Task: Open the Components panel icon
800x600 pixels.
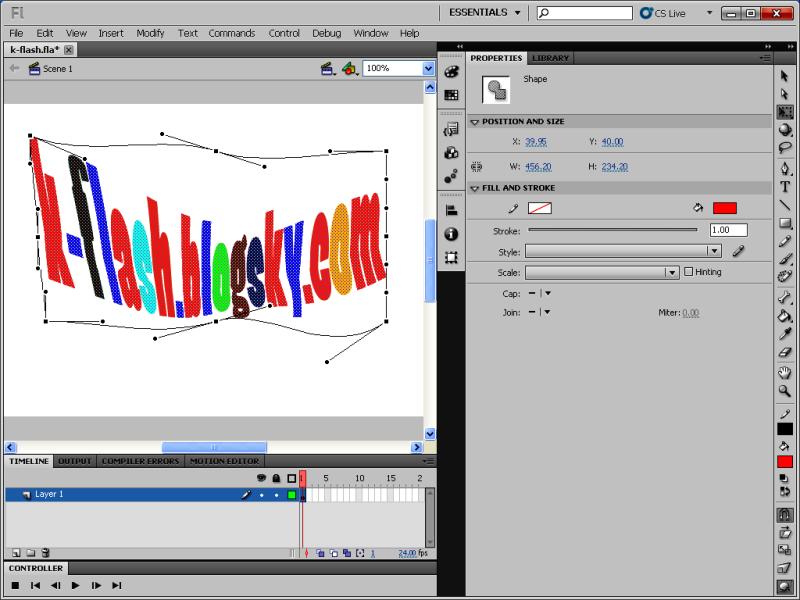Action: click(452, 153)
